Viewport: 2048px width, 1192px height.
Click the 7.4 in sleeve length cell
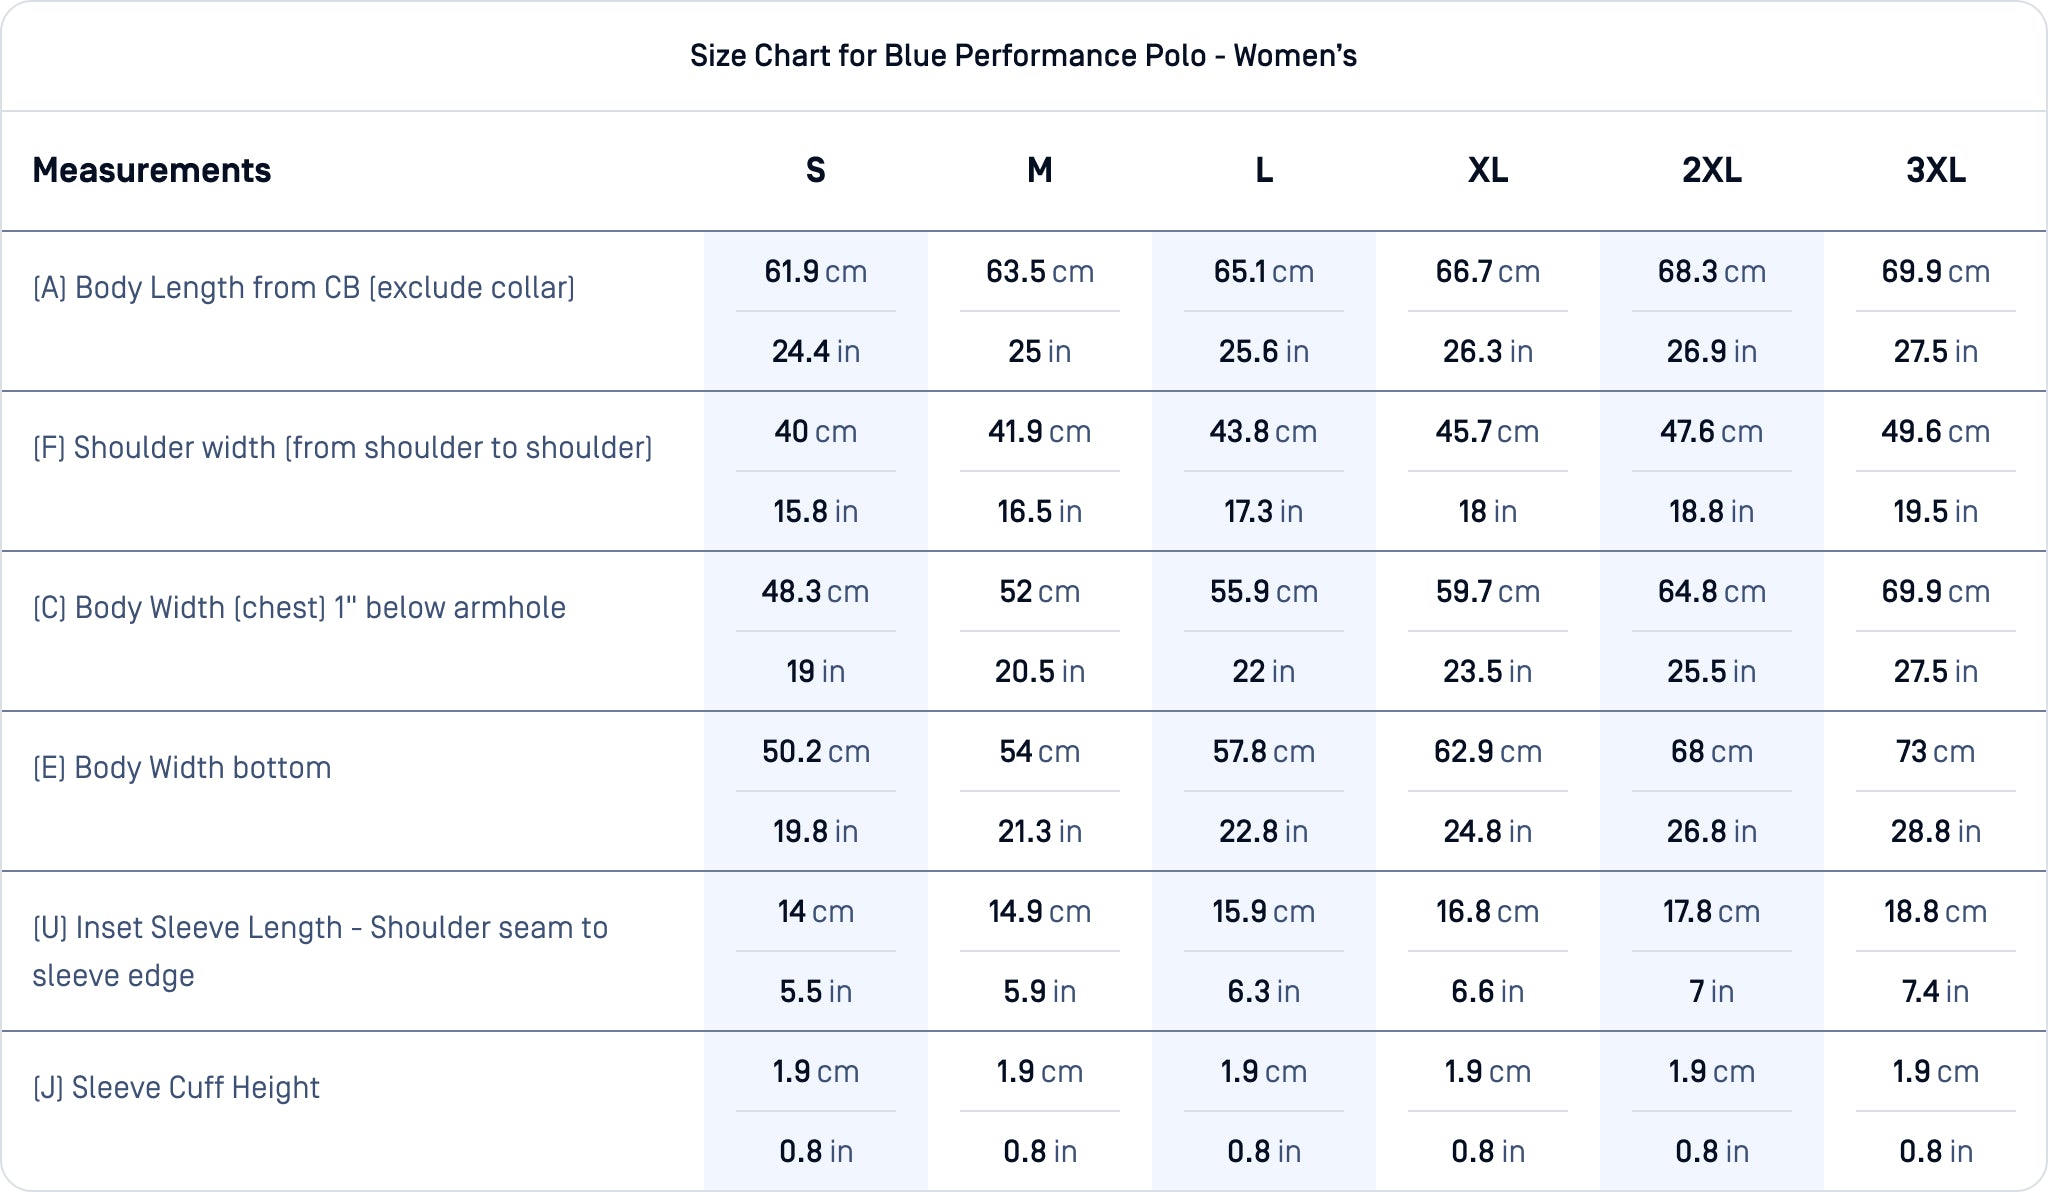coord(1935,992)
